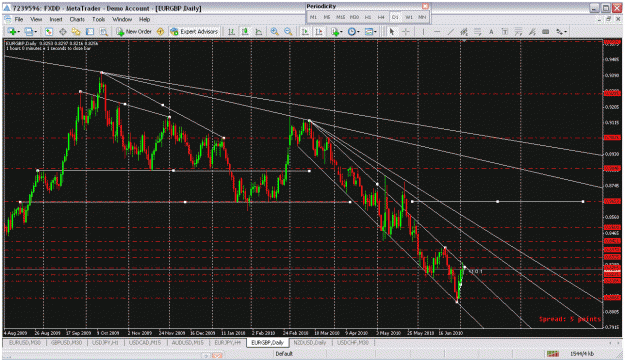The width and height of the screenshot is (625, 360).
Task: Switch periodicity to MN
Action: coord(422,17)
